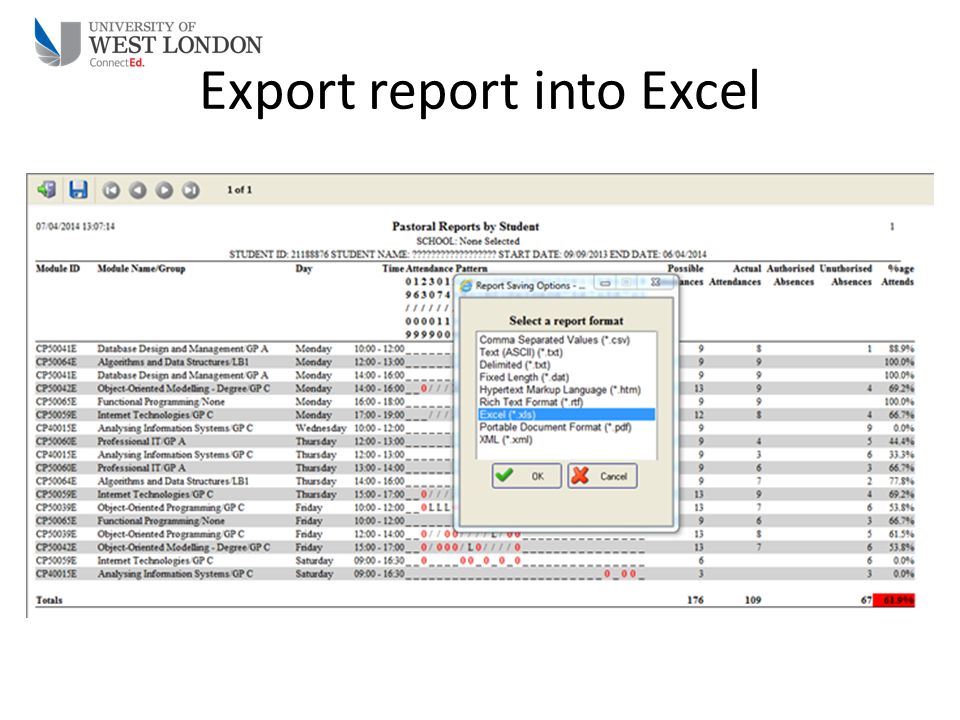Click the Cancel button in dialog
Viewport: 960px width, 720px height.
click(x=602, y=476)
